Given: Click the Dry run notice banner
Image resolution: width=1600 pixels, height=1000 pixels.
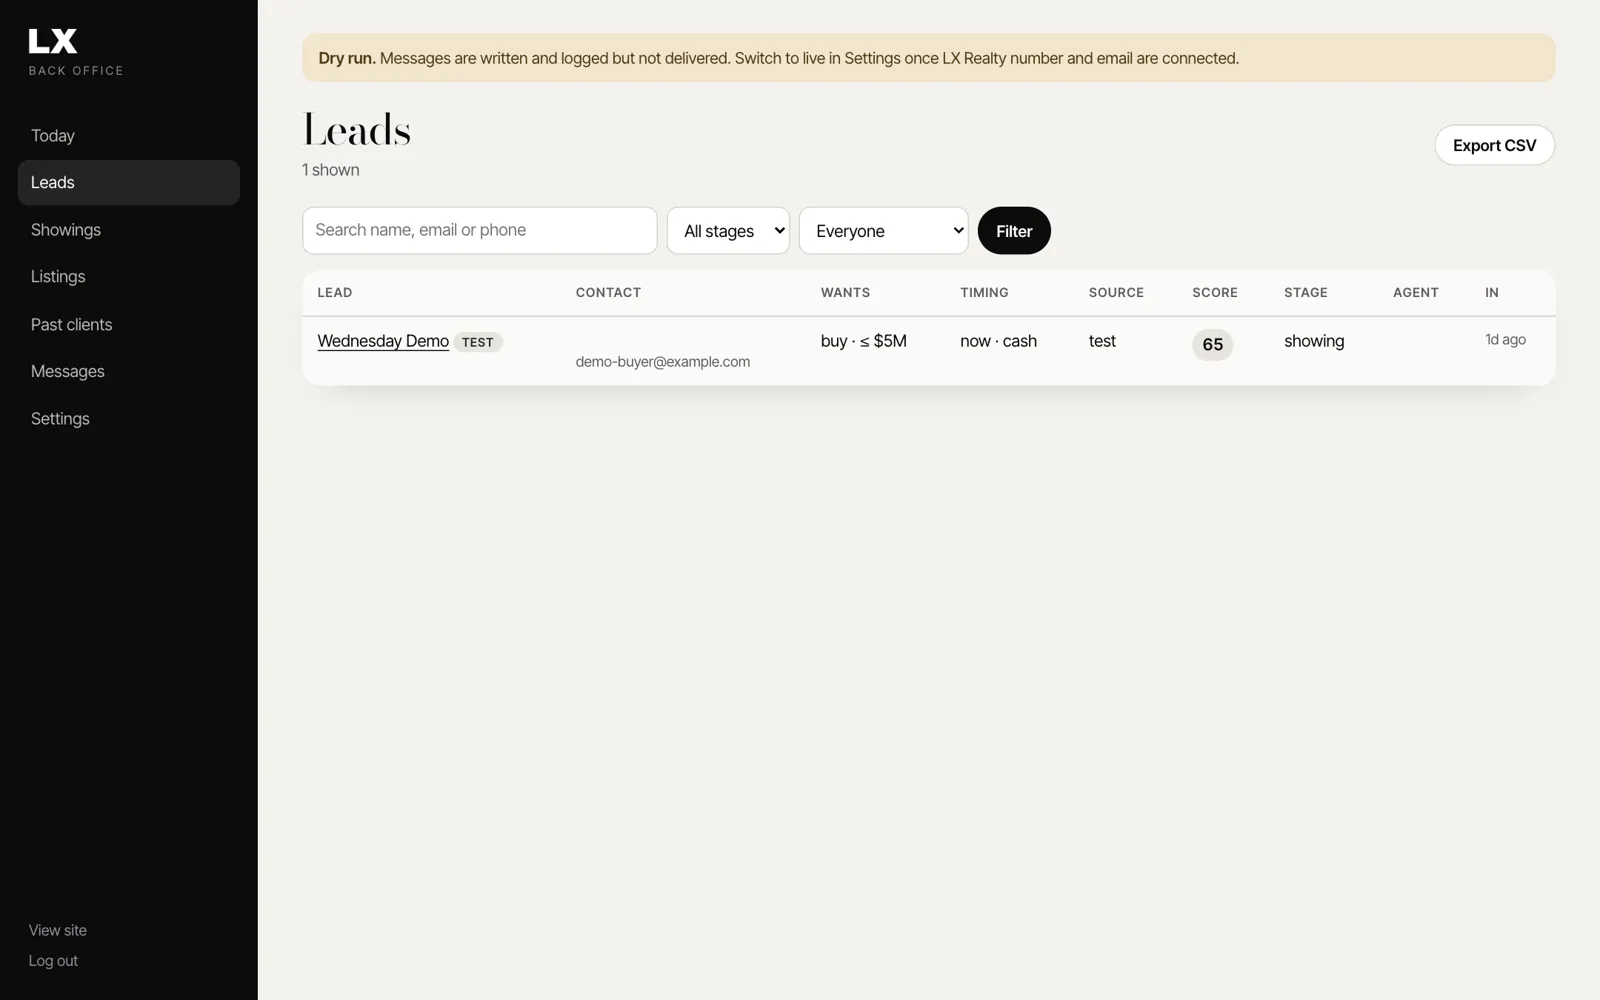Looking at the screenshot, I should [x=929, y=58].
